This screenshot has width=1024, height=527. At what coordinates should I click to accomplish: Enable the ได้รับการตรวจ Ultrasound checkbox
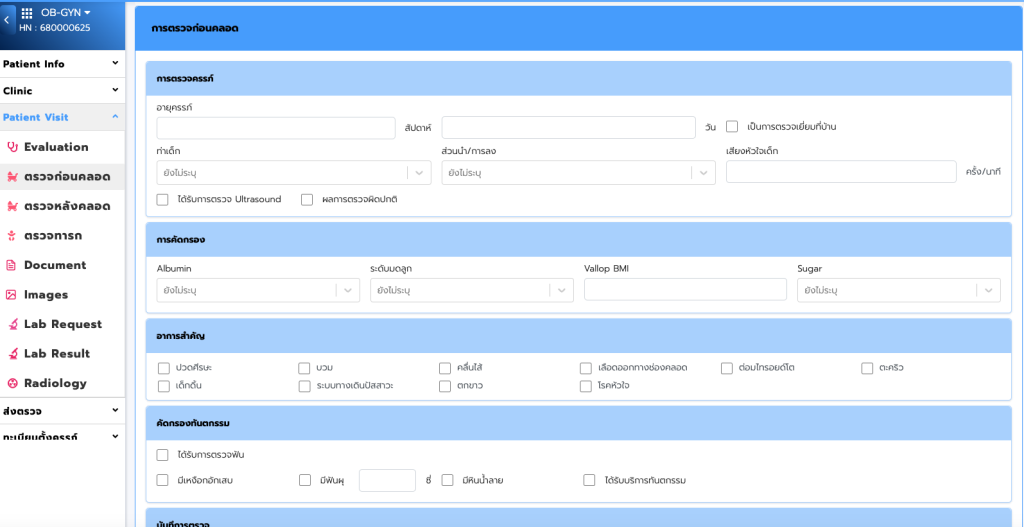163,200
